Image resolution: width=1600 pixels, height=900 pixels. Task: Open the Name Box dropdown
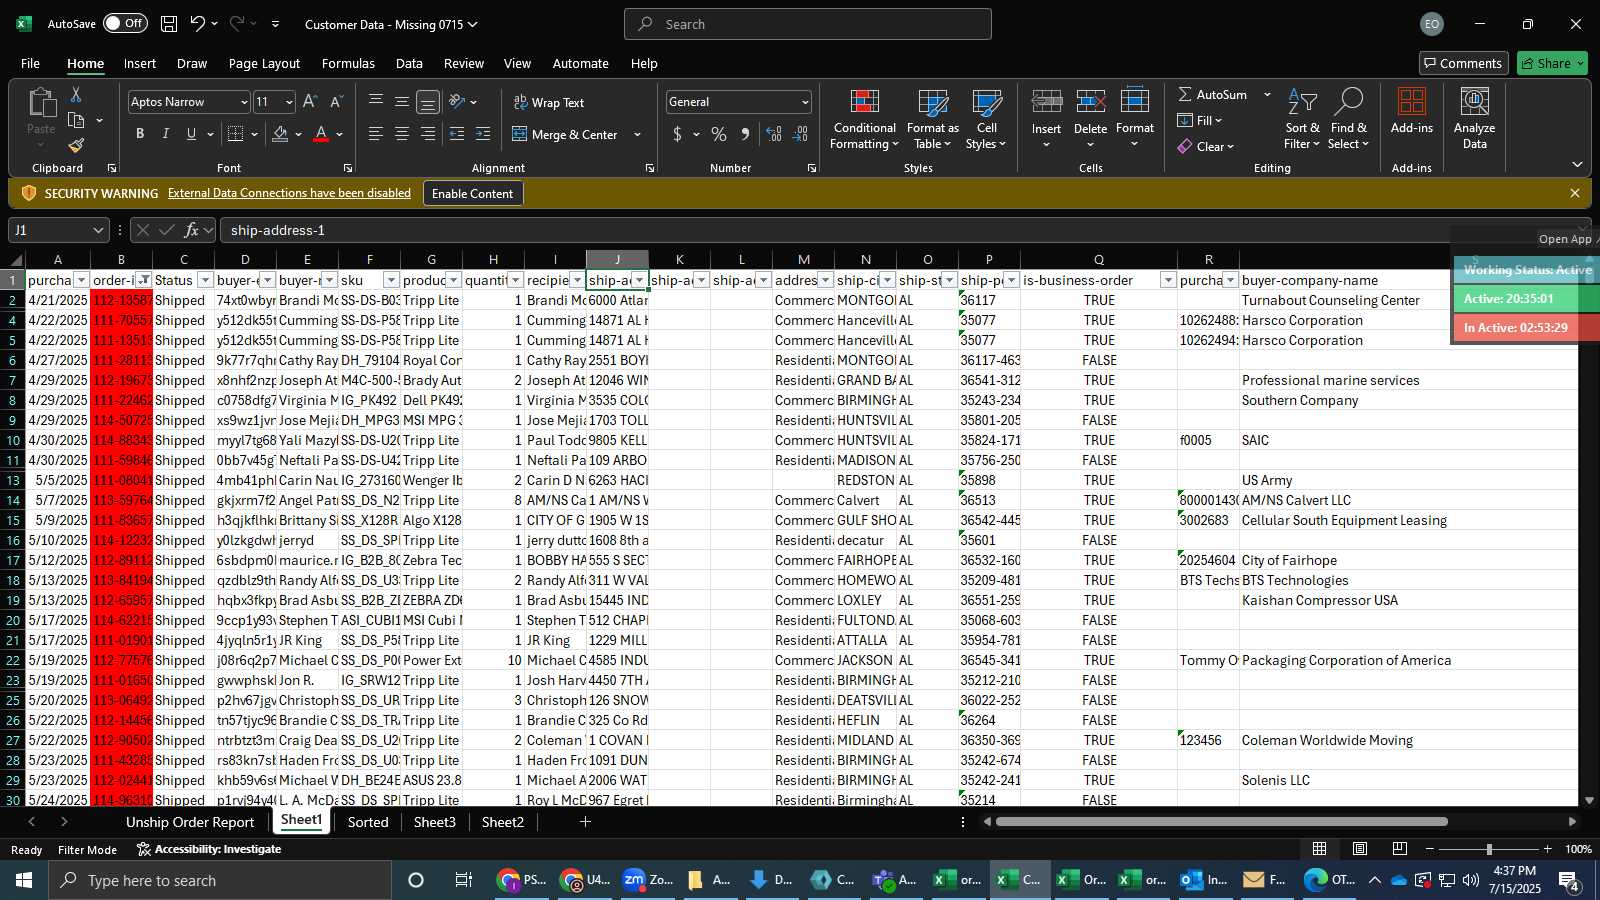point(98,230)
